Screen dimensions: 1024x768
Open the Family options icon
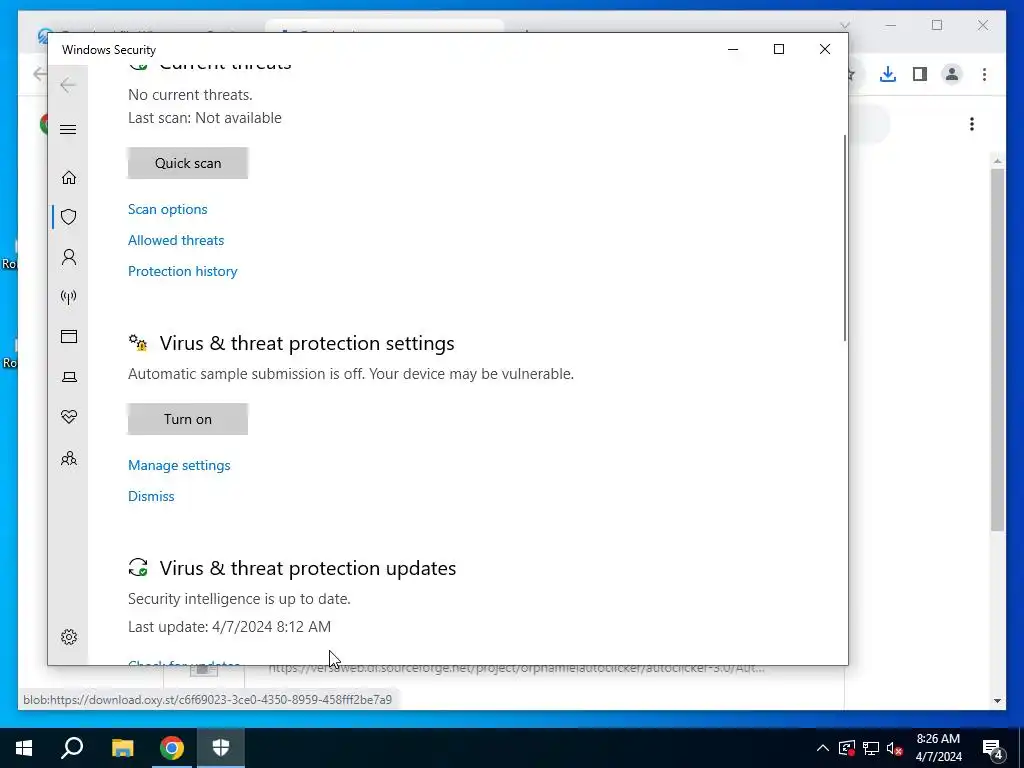(69, 458)
